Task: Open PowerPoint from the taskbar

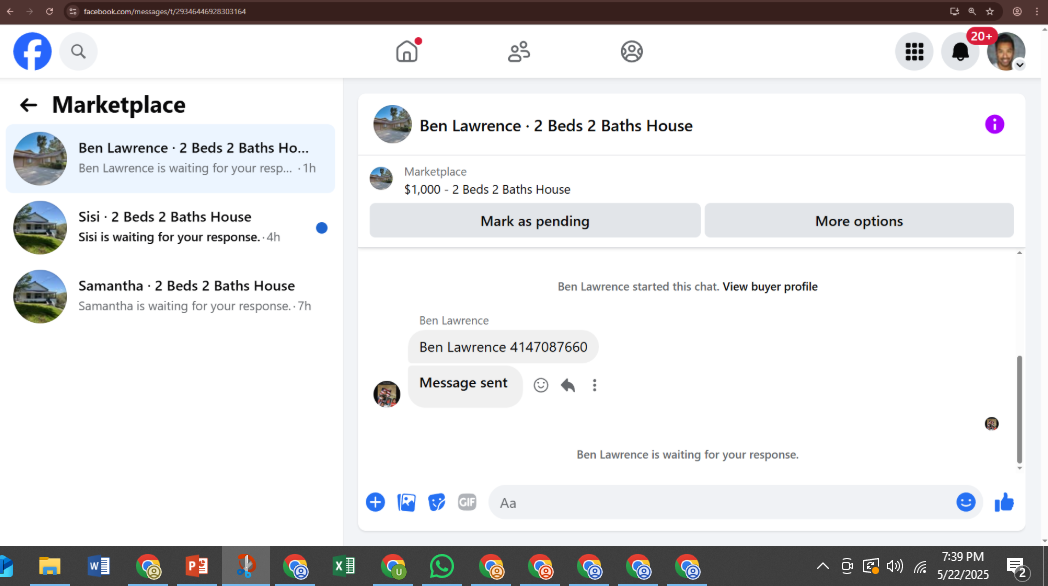Action: (x=197, y=567)
